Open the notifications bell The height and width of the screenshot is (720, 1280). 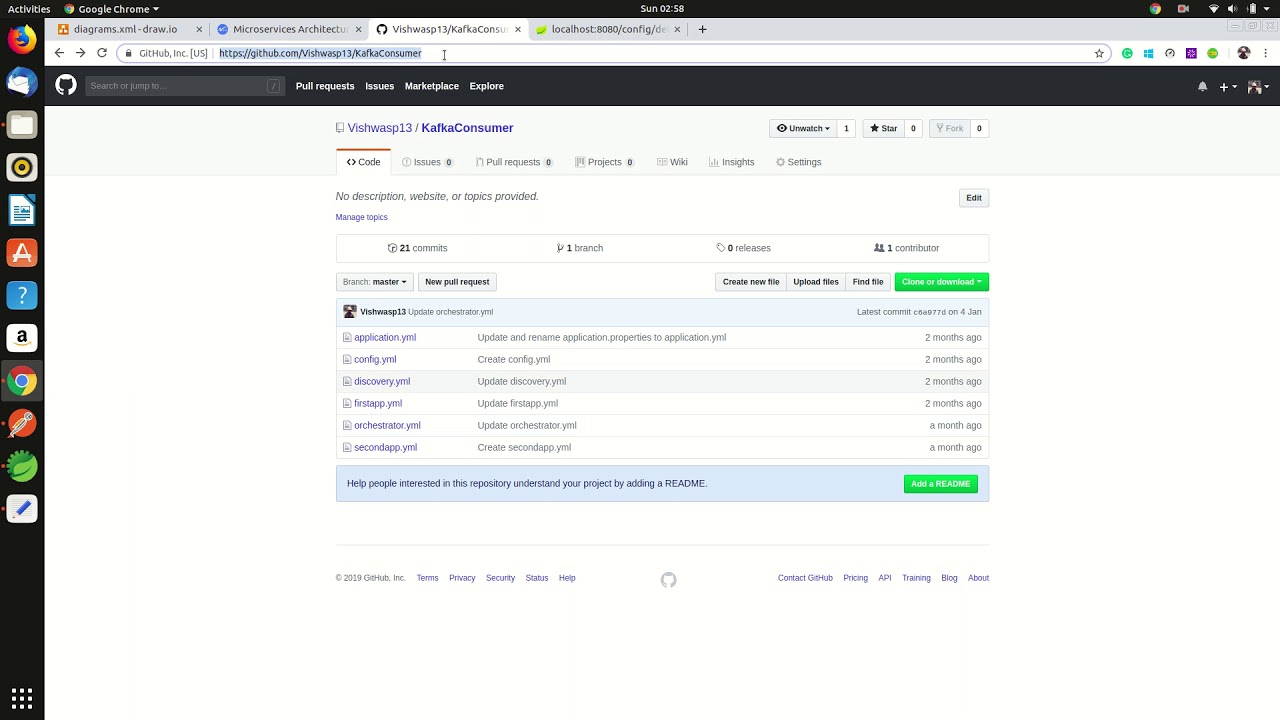1202,87
